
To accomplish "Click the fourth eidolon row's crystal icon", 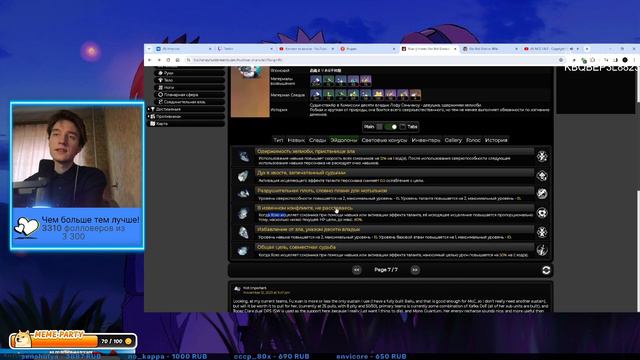I will [x=244, y=213].
